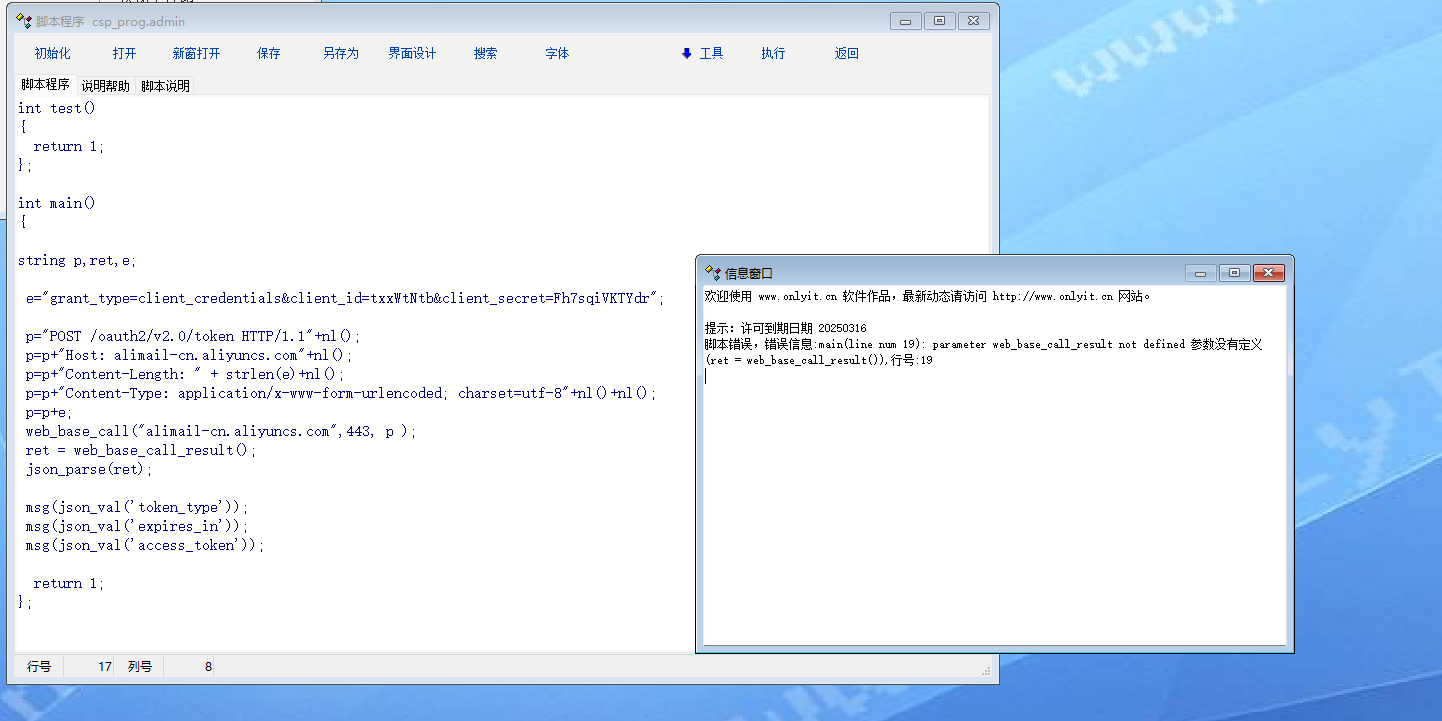
Task: Choose 另存为 to save as
Action: click(x=340, y=54)
